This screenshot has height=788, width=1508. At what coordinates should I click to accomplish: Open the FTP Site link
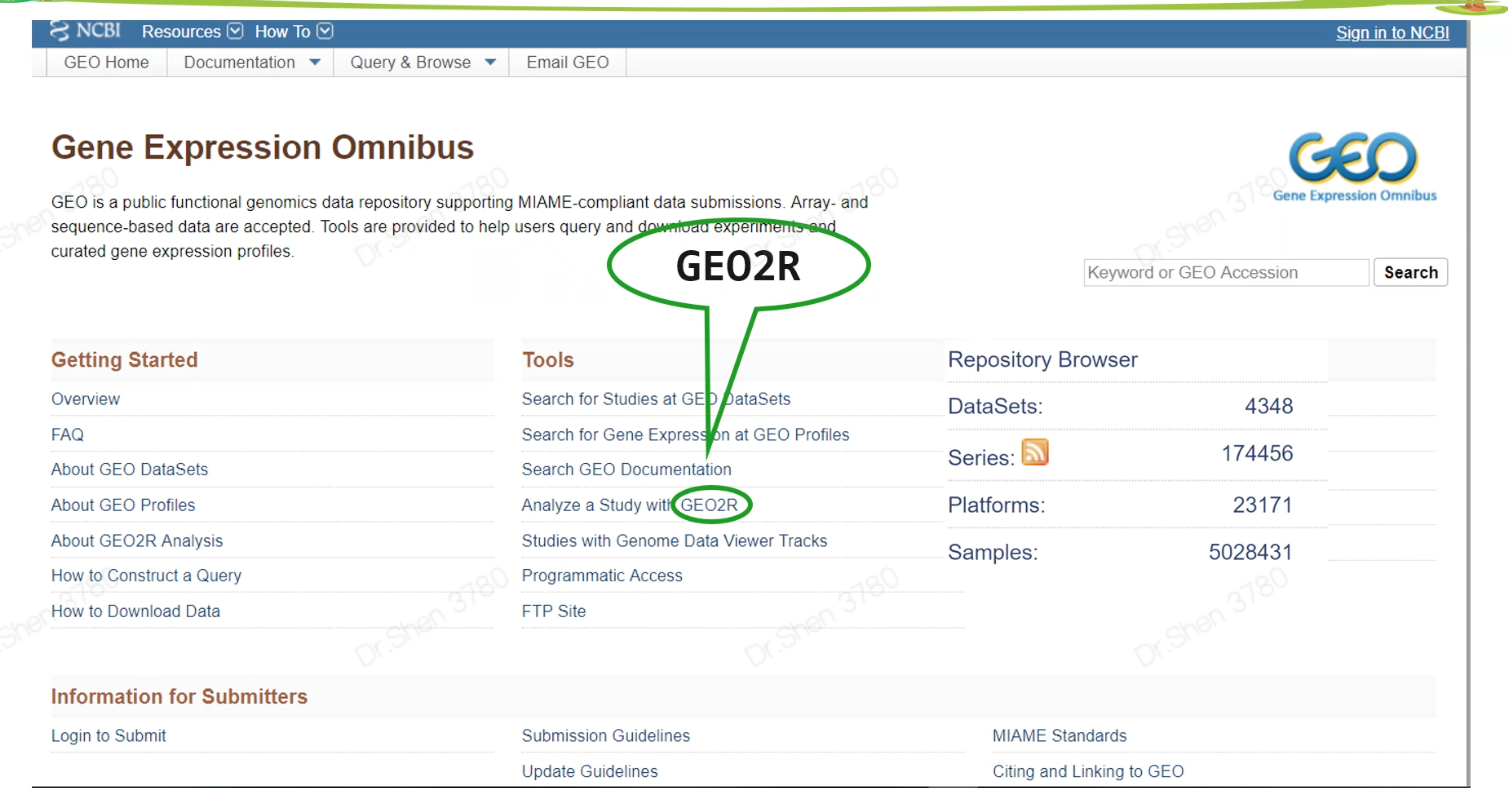[554, 611]
